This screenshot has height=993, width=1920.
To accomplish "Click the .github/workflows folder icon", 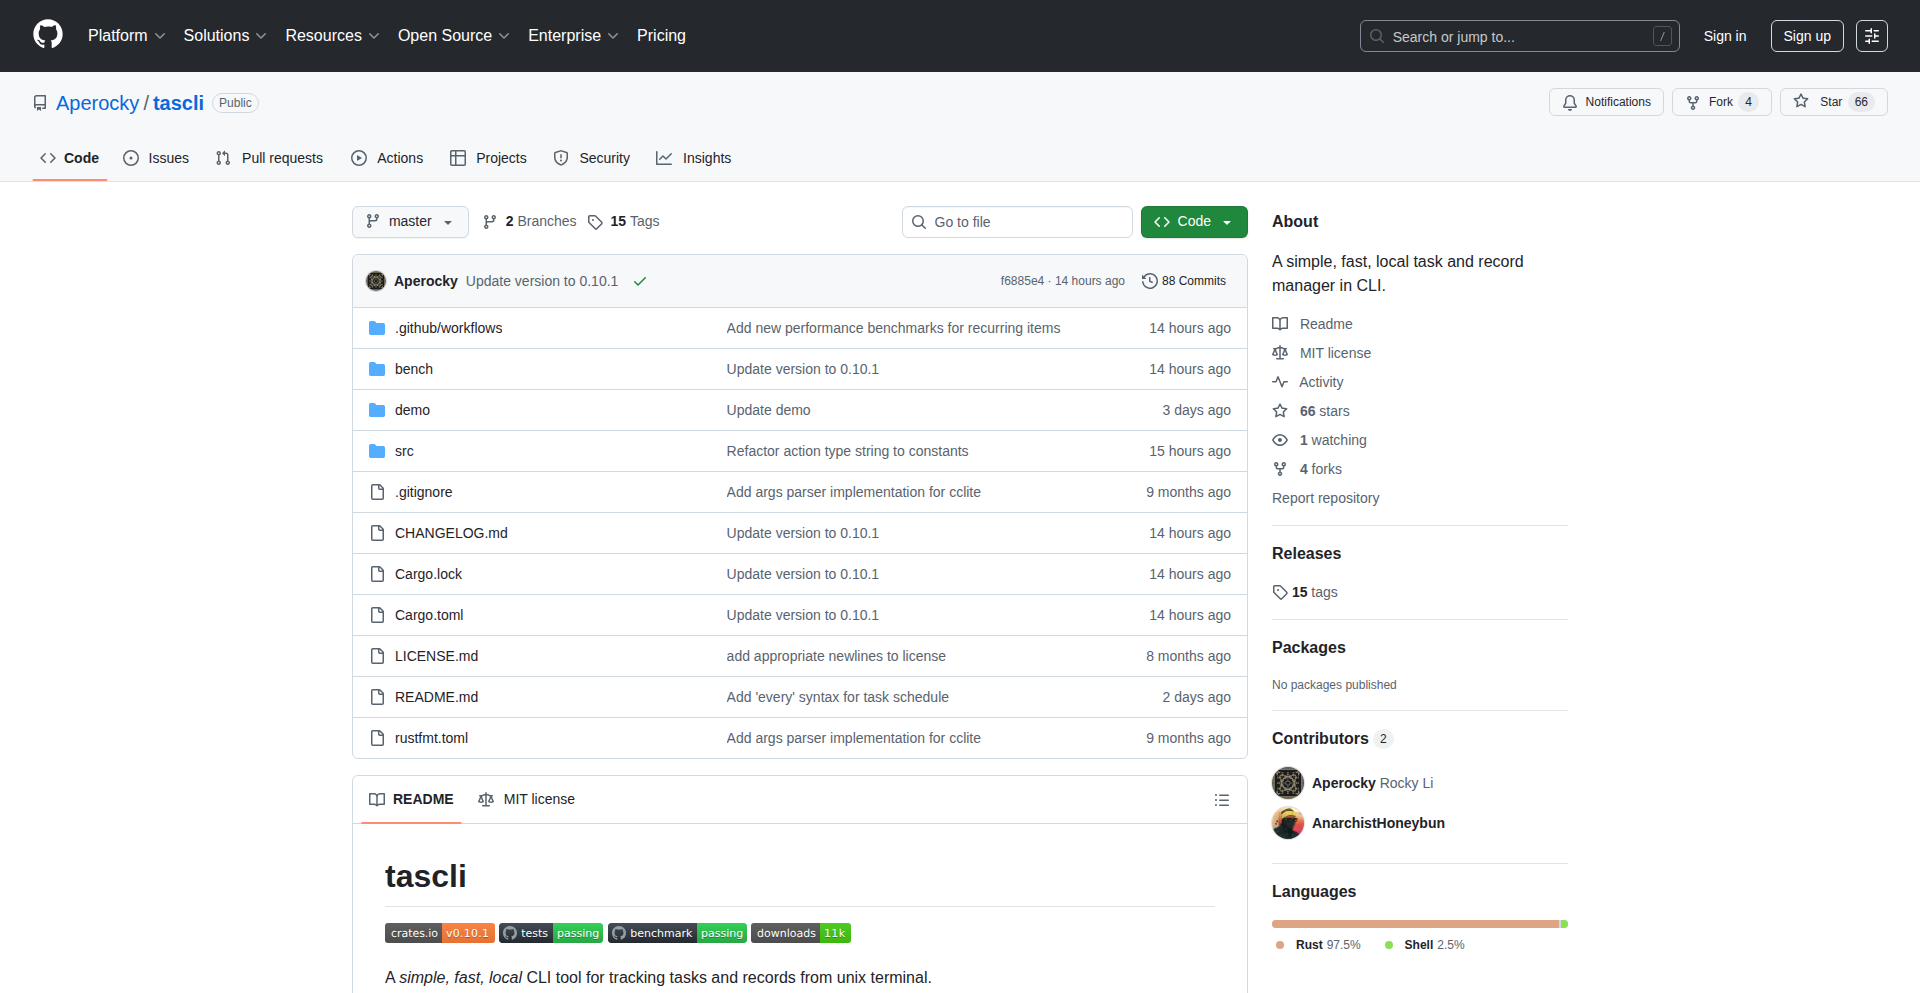I will (377, 327).
